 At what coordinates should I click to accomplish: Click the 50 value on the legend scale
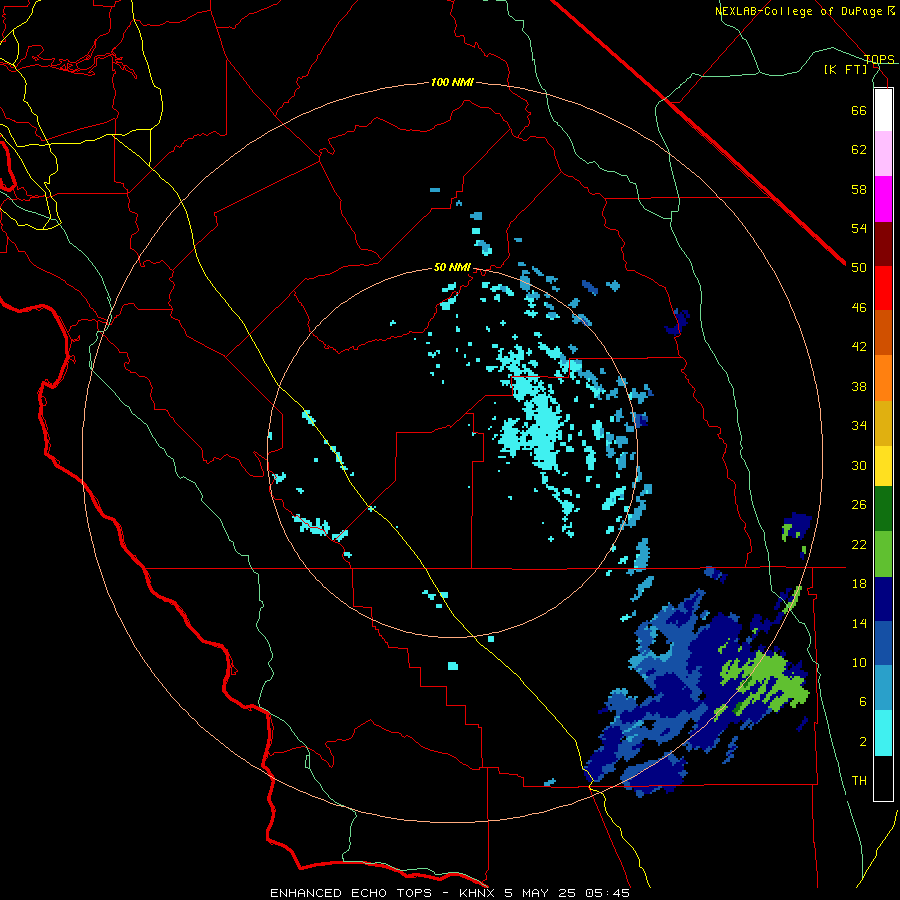tap(859, 267)
